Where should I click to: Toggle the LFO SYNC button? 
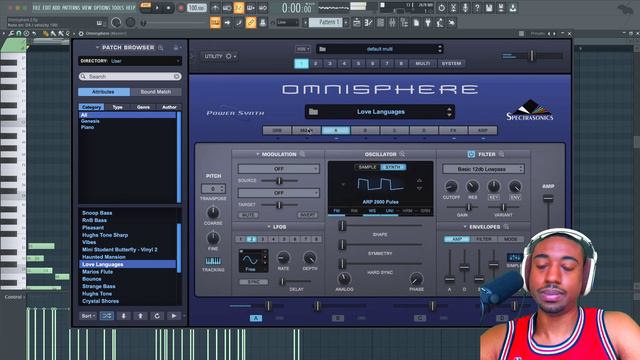253,282
